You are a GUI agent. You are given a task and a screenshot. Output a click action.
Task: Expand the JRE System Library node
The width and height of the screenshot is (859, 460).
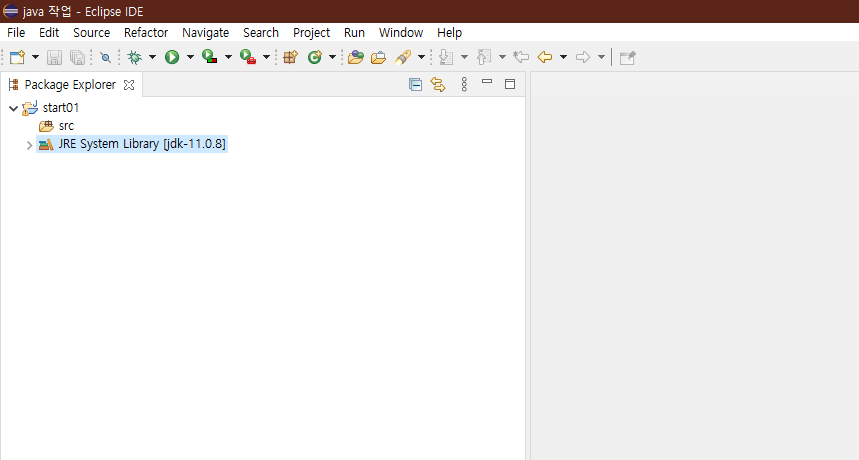coord(30,145)
